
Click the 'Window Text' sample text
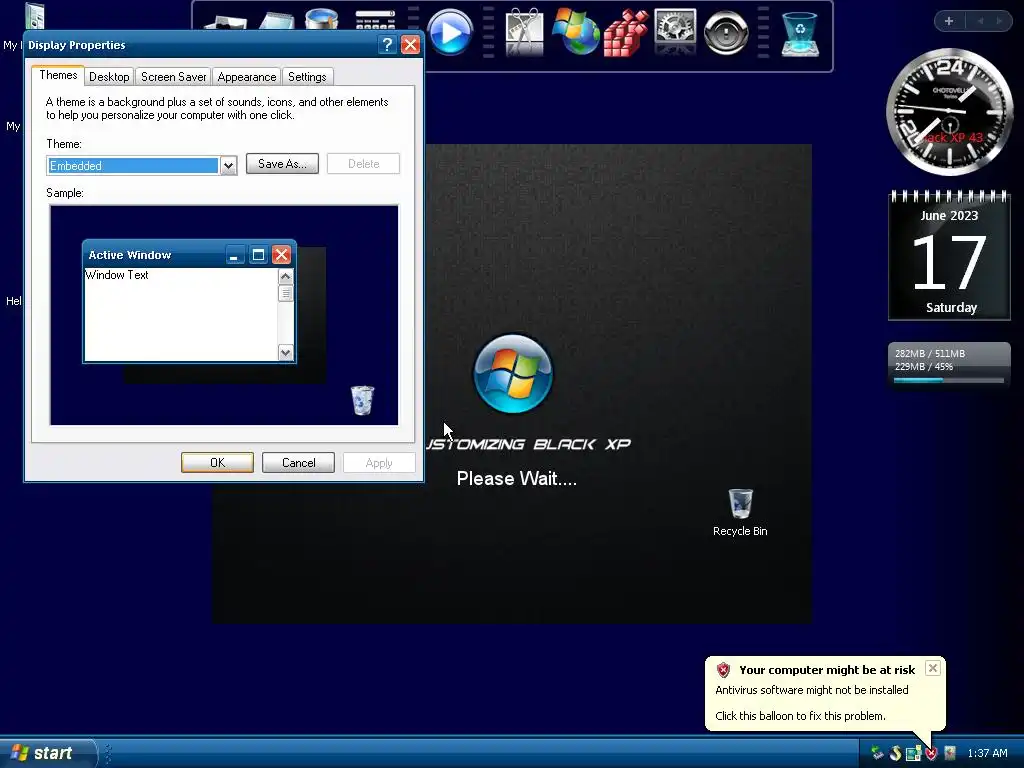click(117, 275)
